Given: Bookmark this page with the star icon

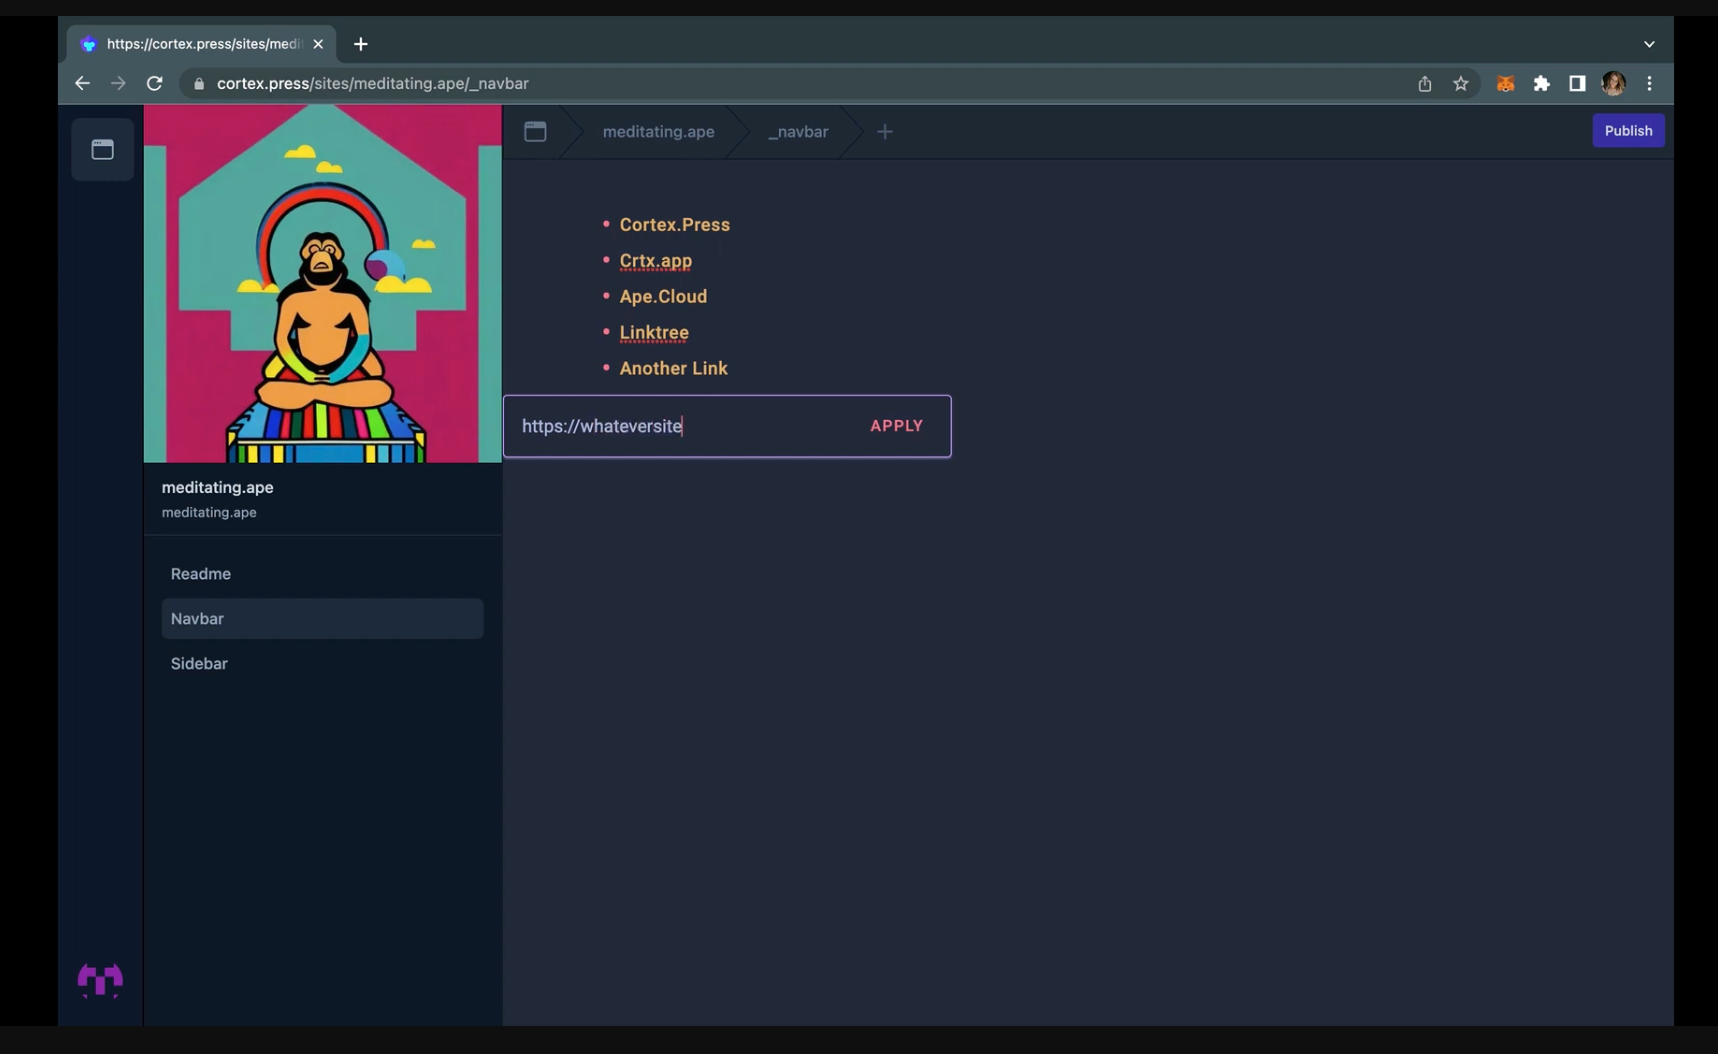Looking at the screenshot, I should (x=1460, y=84).
